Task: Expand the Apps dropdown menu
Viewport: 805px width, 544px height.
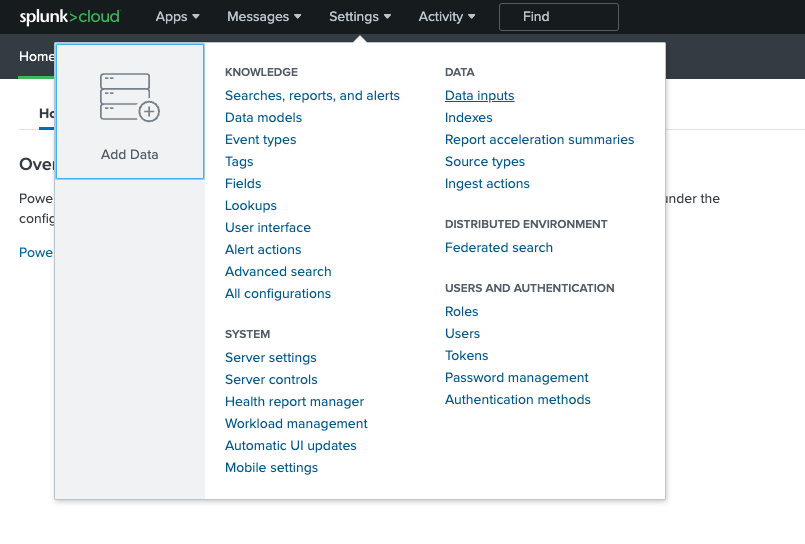Action: click(x=177, y=17)
